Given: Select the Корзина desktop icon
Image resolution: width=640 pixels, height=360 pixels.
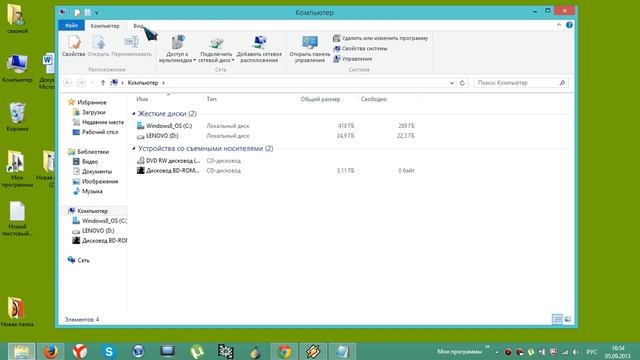Looking at the screenshot, I should point(17,117).
